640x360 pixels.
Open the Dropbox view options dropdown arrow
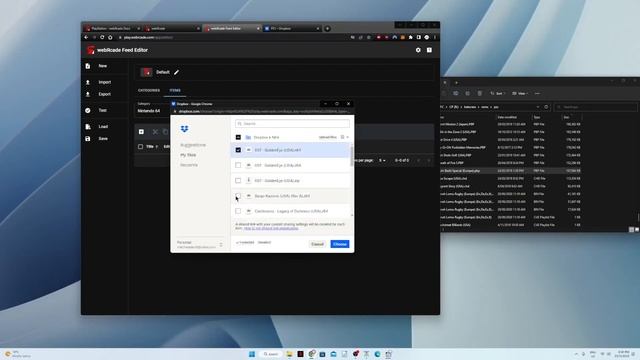(x=347, y=137)
